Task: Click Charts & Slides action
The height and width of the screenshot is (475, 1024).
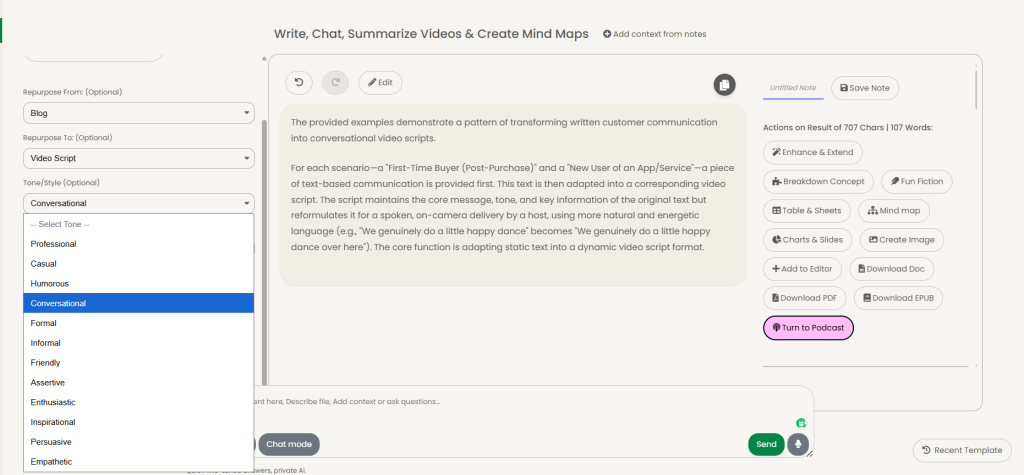Action: pos(807,240)
